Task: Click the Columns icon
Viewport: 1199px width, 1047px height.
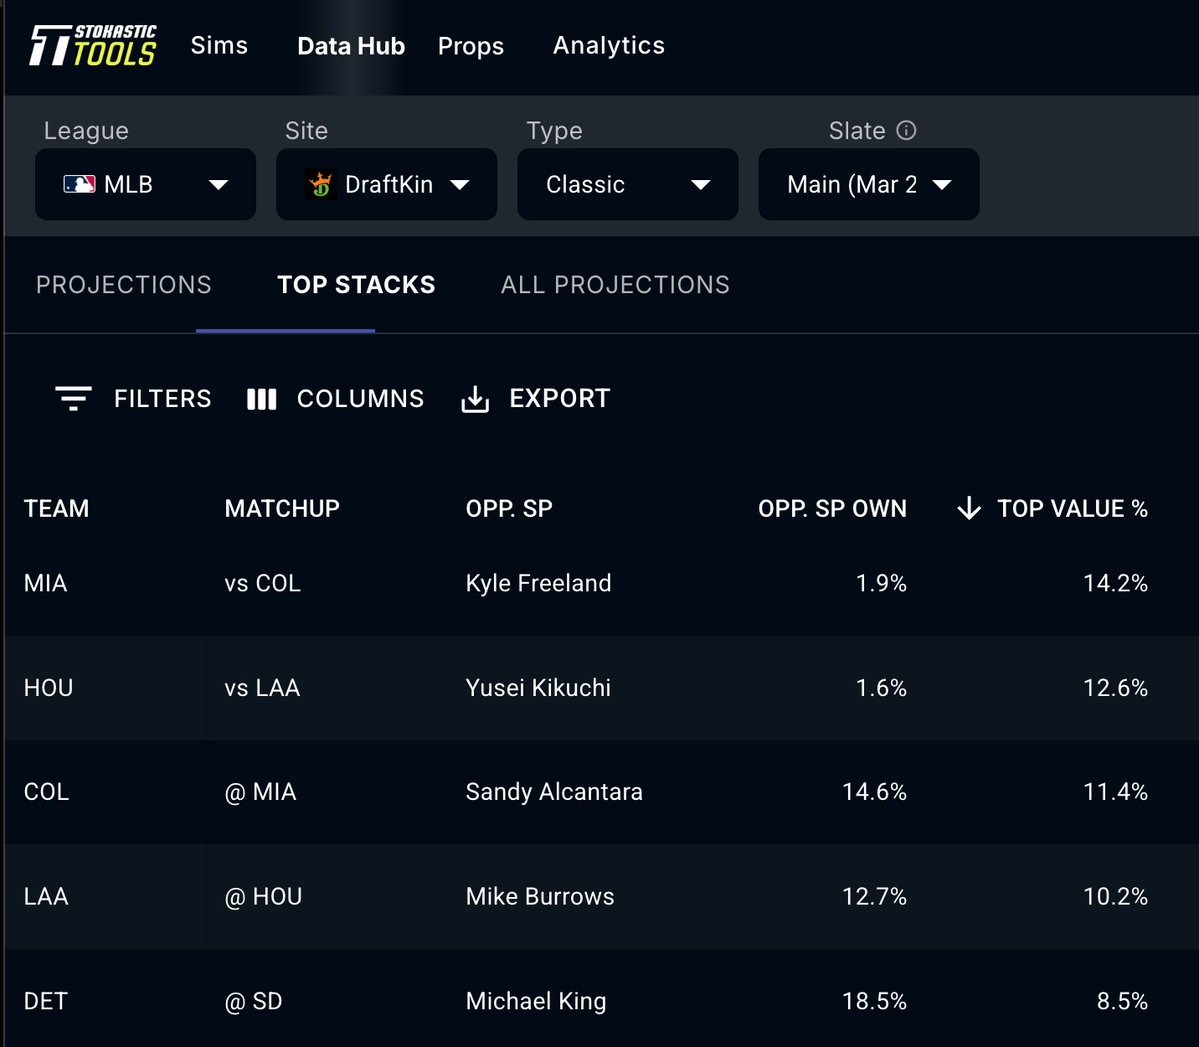Action: click(x=262, y=399)
